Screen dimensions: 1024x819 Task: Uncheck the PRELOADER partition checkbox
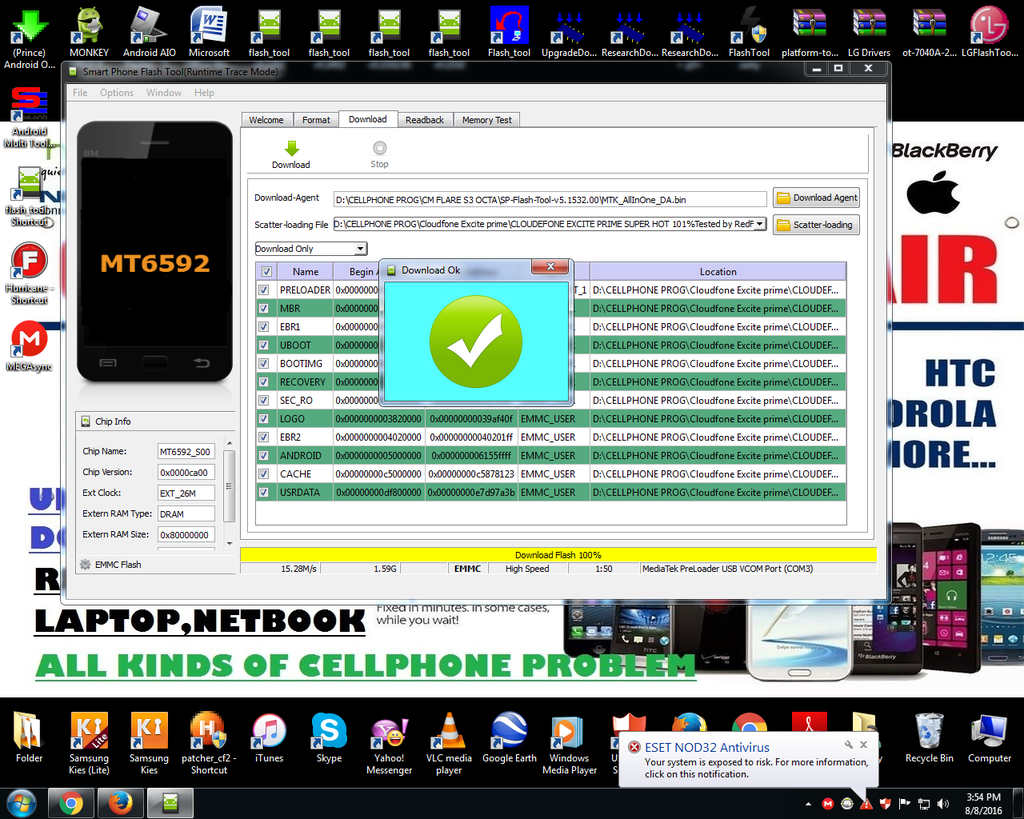click(x=264, y=290)
